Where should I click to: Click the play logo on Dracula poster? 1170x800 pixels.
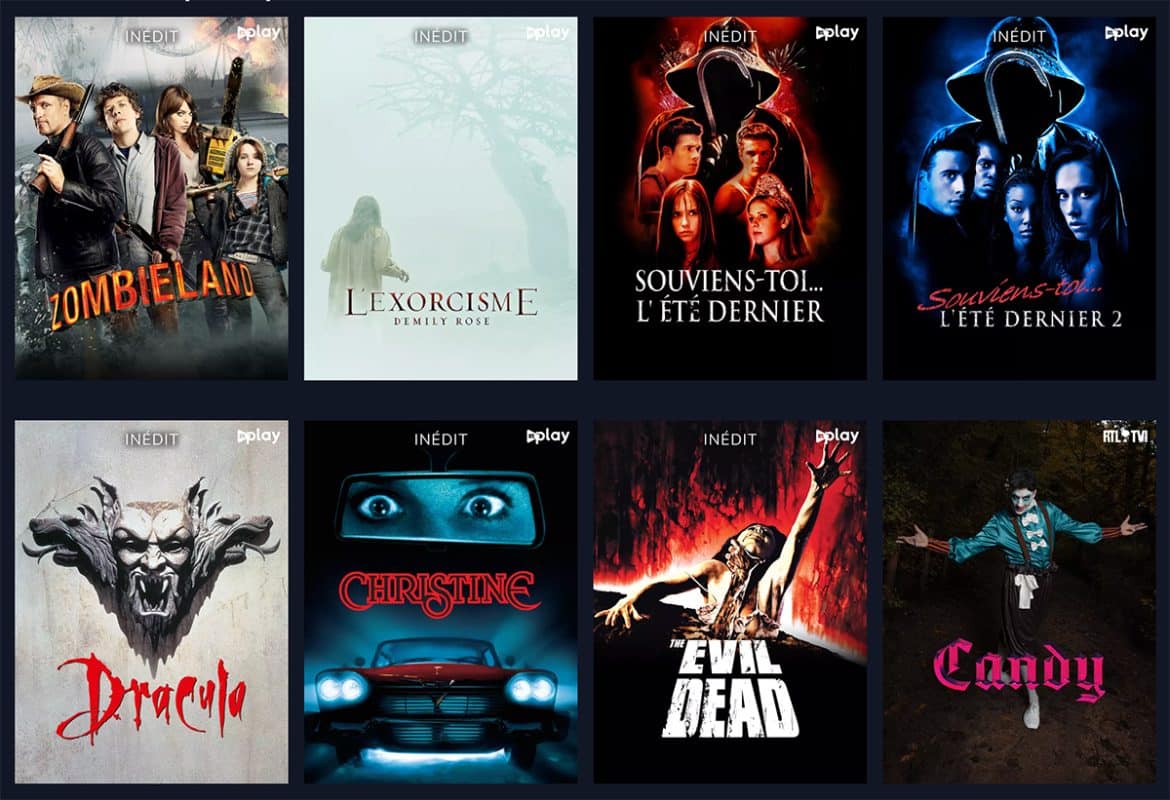tap(259, 436)
